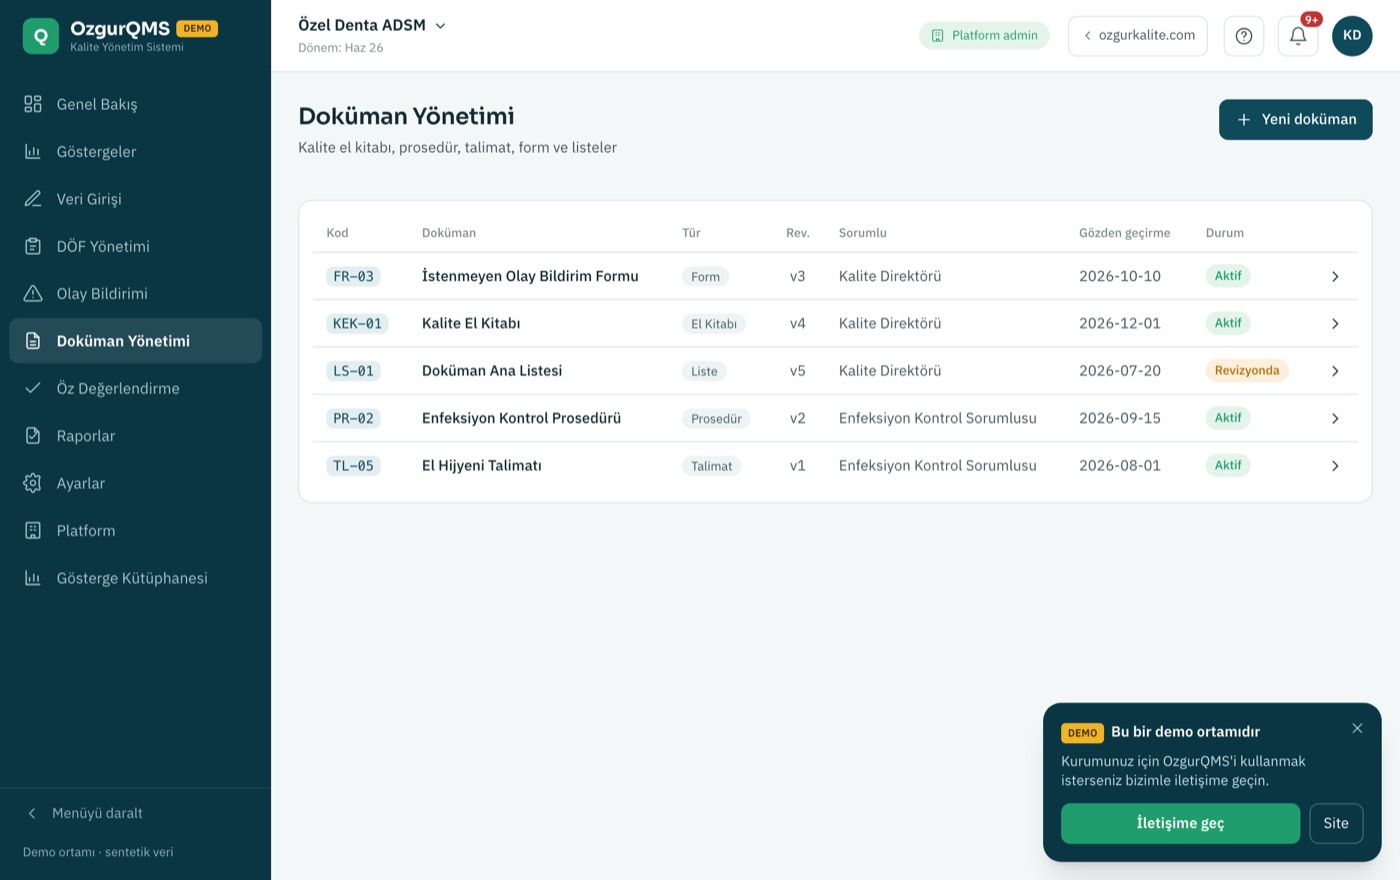Click the Yeni doküman button

[1295, 119]
